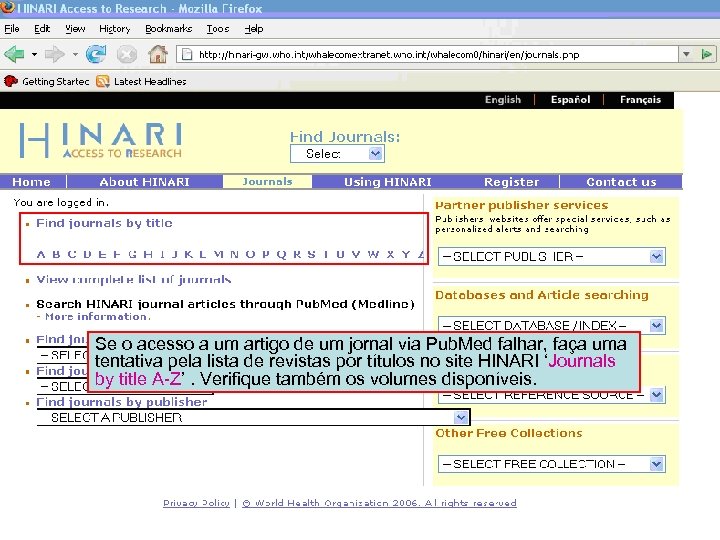Choose letter G in journal alphabet list
Image resolution: width=720 pixels, height=540 pixels.
pyautogui.click(x=132, y=254)
